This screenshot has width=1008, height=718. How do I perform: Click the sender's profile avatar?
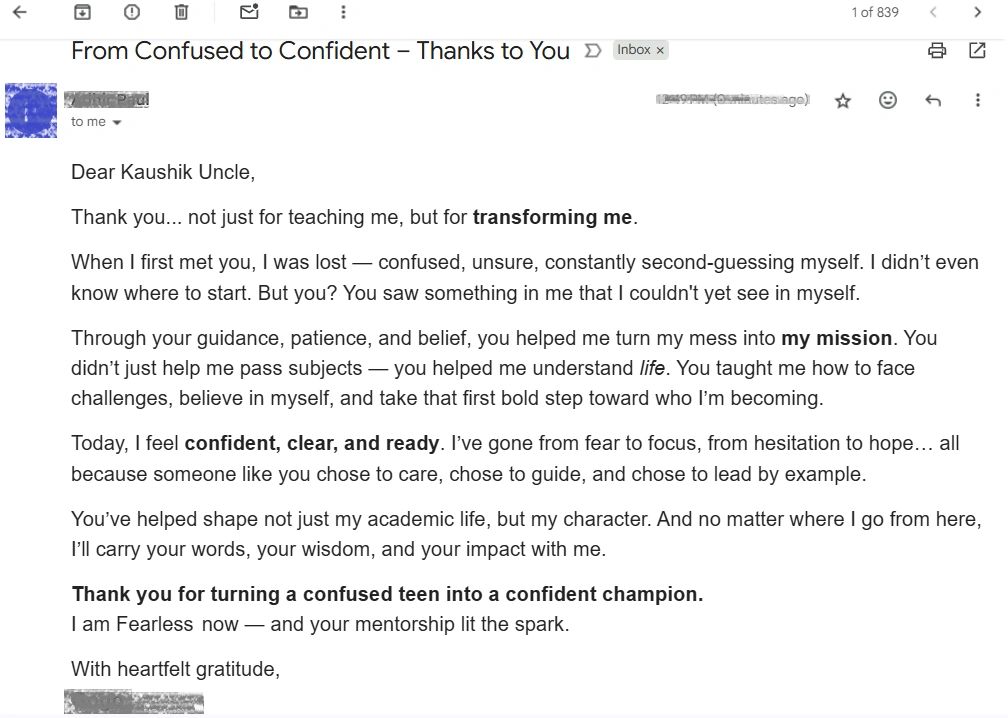(x=31, y=110)
